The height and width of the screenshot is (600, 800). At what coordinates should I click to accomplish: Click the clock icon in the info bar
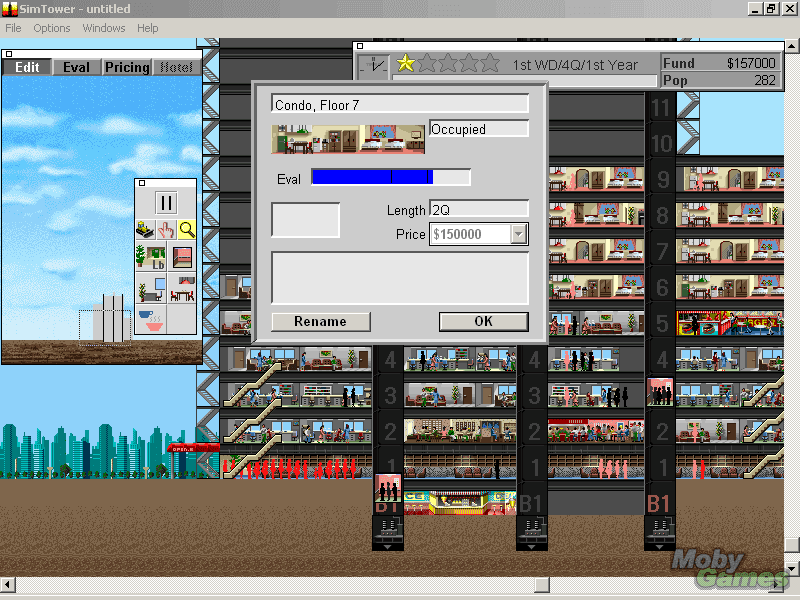374,66
